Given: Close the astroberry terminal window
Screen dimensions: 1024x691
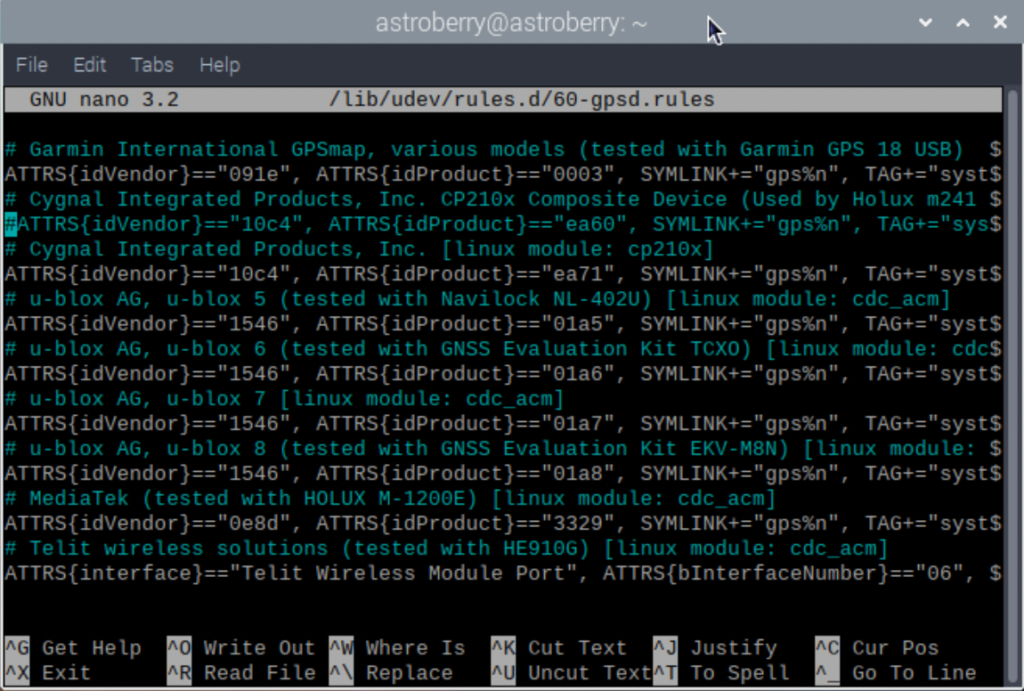Looking at the screenshot, I should [x=1000, y=22].
